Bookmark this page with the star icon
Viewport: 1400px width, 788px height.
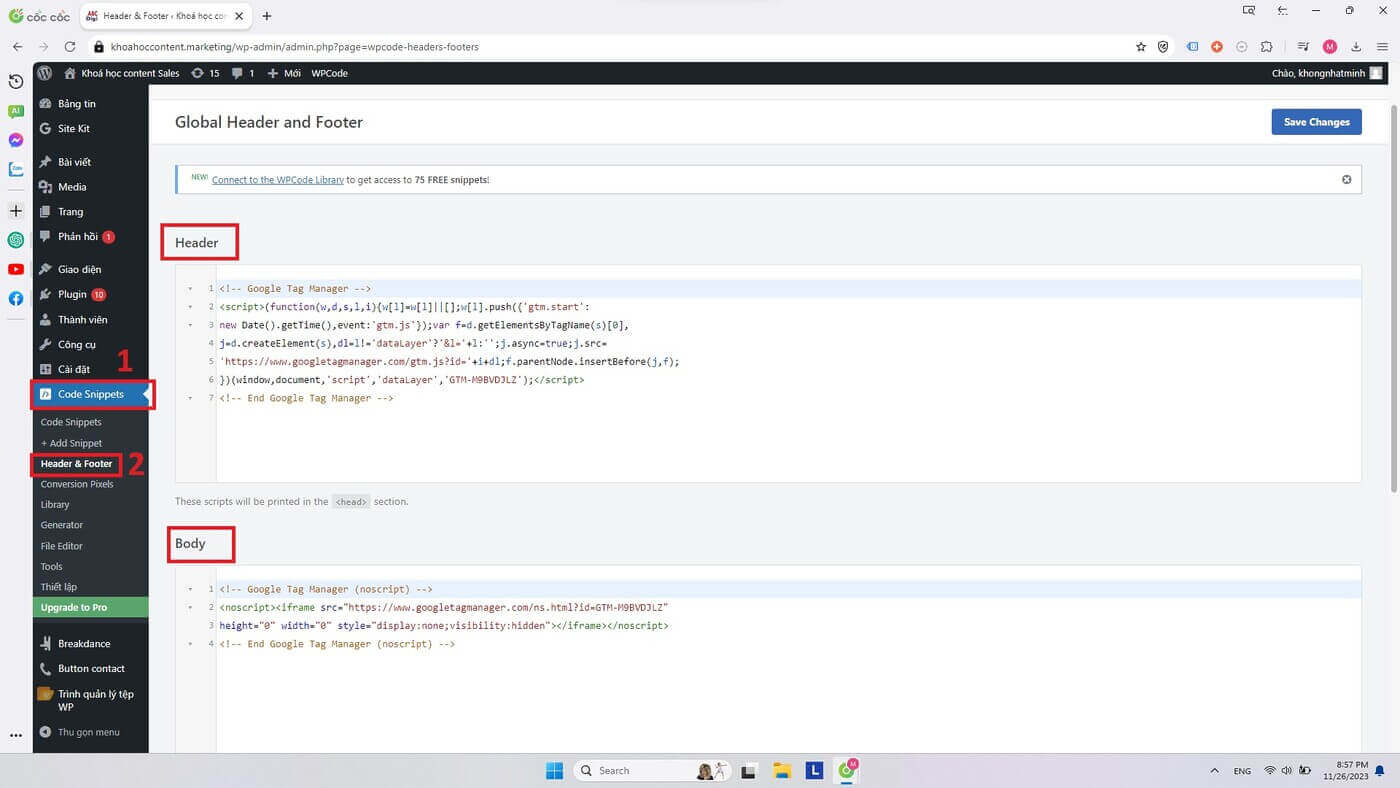pyautogui.click(x=1141, y=47)
